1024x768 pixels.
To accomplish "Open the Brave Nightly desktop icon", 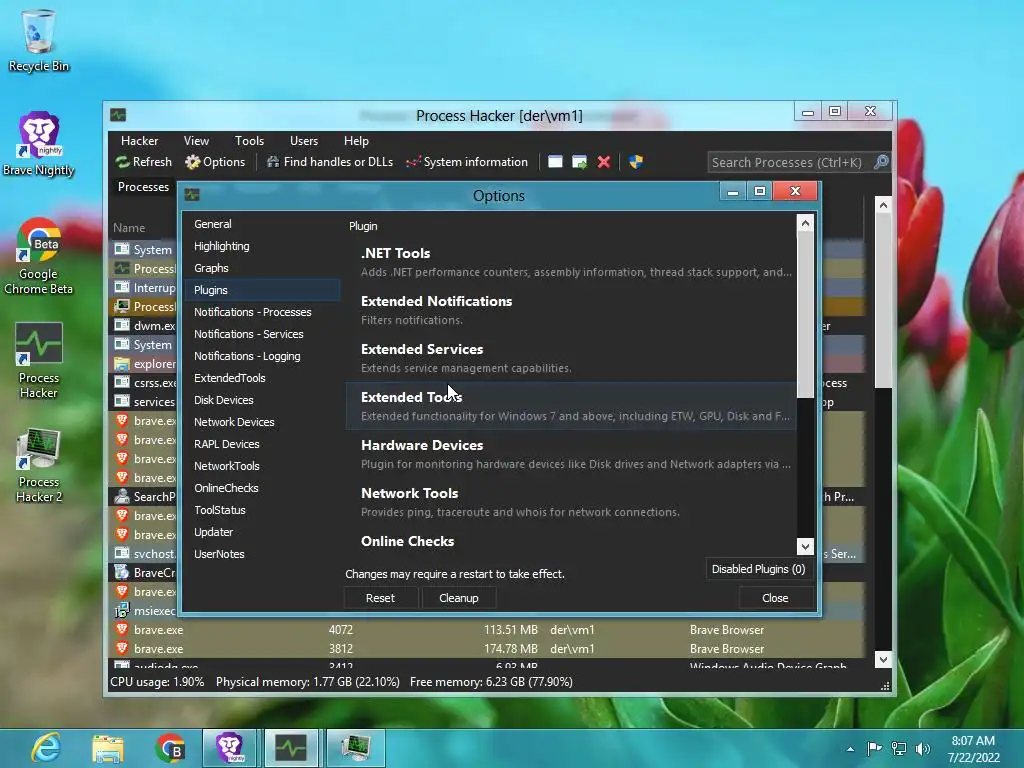I will pyautogui.click(x=39, y=144).
